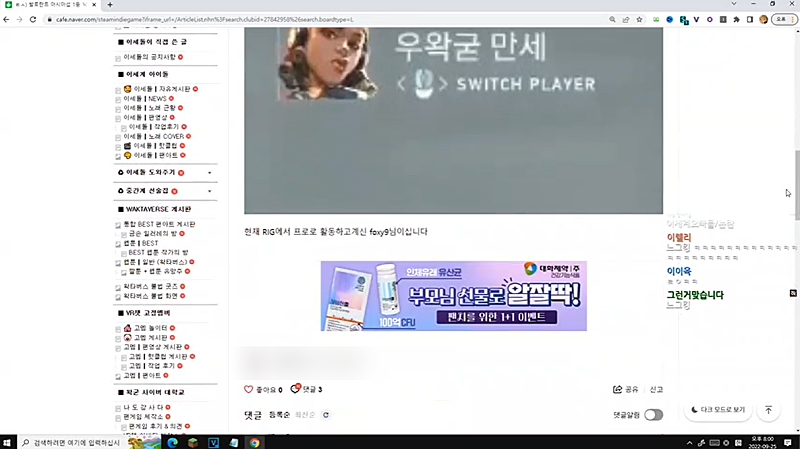Open the 부모님 선물로 알잘딱 banner ad
Viewport: 800px width, 449px height.
pyautogui.click(x=454, y=296)
